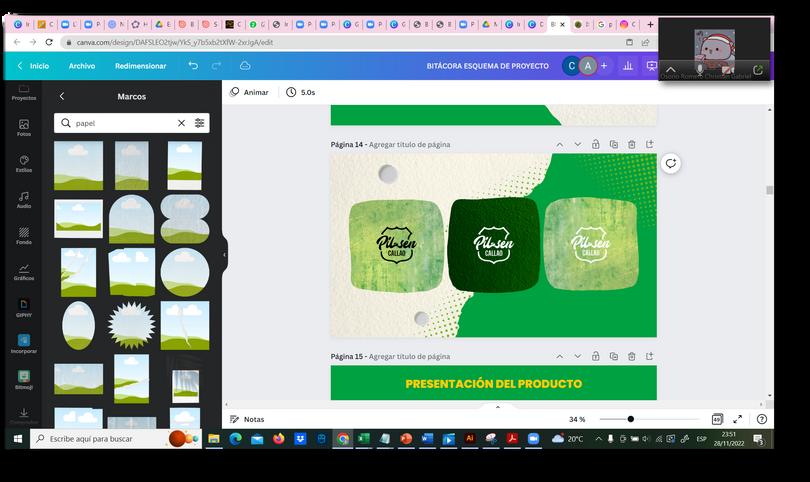Duplicate Página 14
This screenshot has height=482, width=810.
[x=614, y=144]
